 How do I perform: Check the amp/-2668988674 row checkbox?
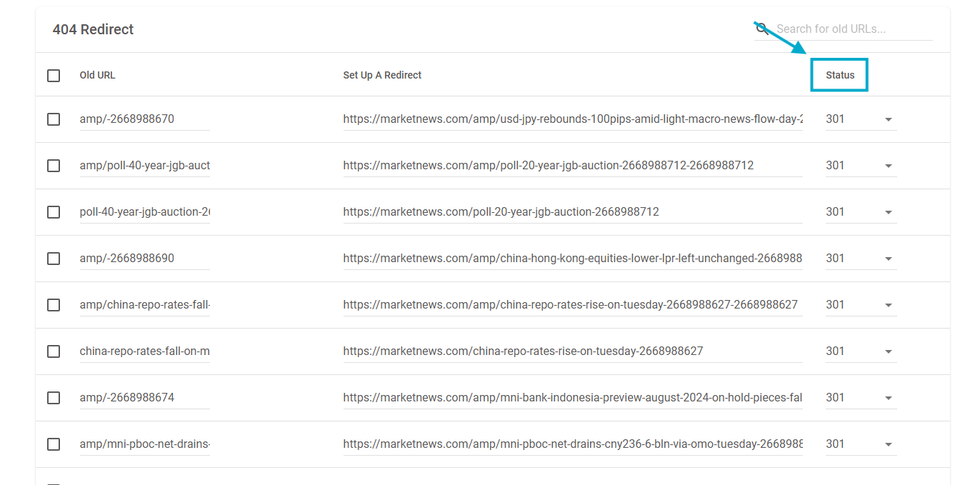tap(54, 398)
